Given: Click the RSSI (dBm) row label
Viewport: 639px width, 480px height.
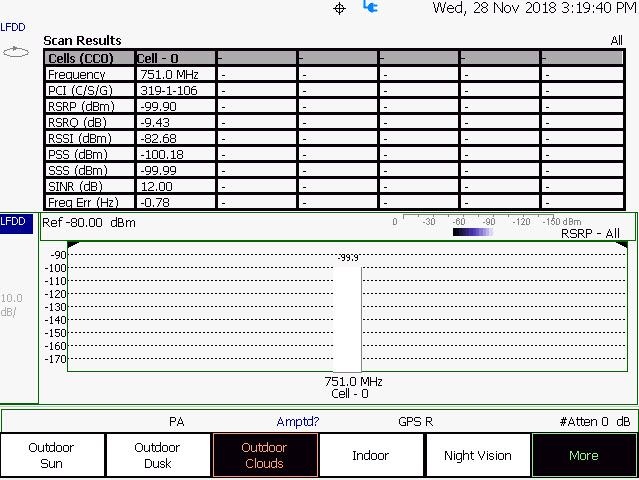Looking at the screenshot, I should pos(79,139).
